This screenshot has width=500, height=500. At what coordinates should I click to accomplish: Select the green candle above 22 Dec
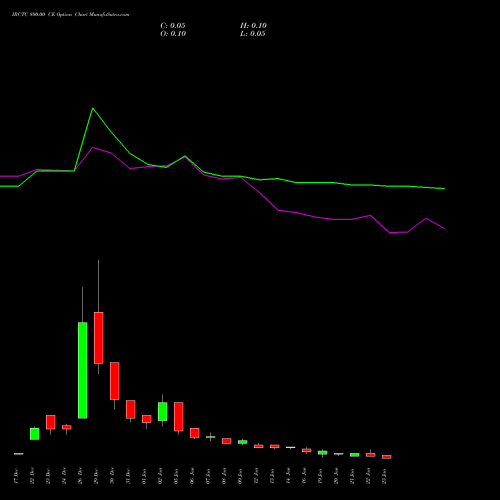[x=35, y=434]
